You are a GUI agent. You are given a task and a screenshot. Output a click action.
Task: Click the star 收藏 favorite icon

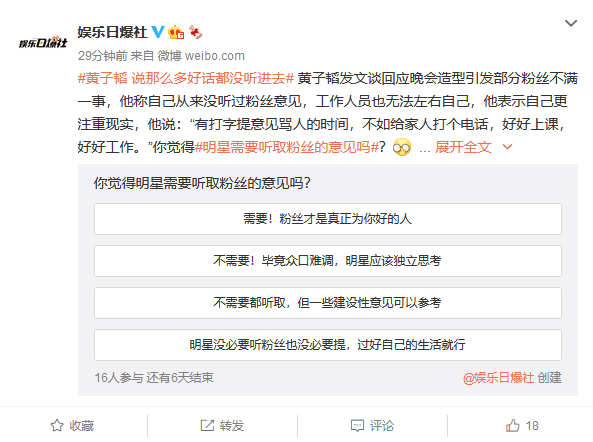coord(57,426)
